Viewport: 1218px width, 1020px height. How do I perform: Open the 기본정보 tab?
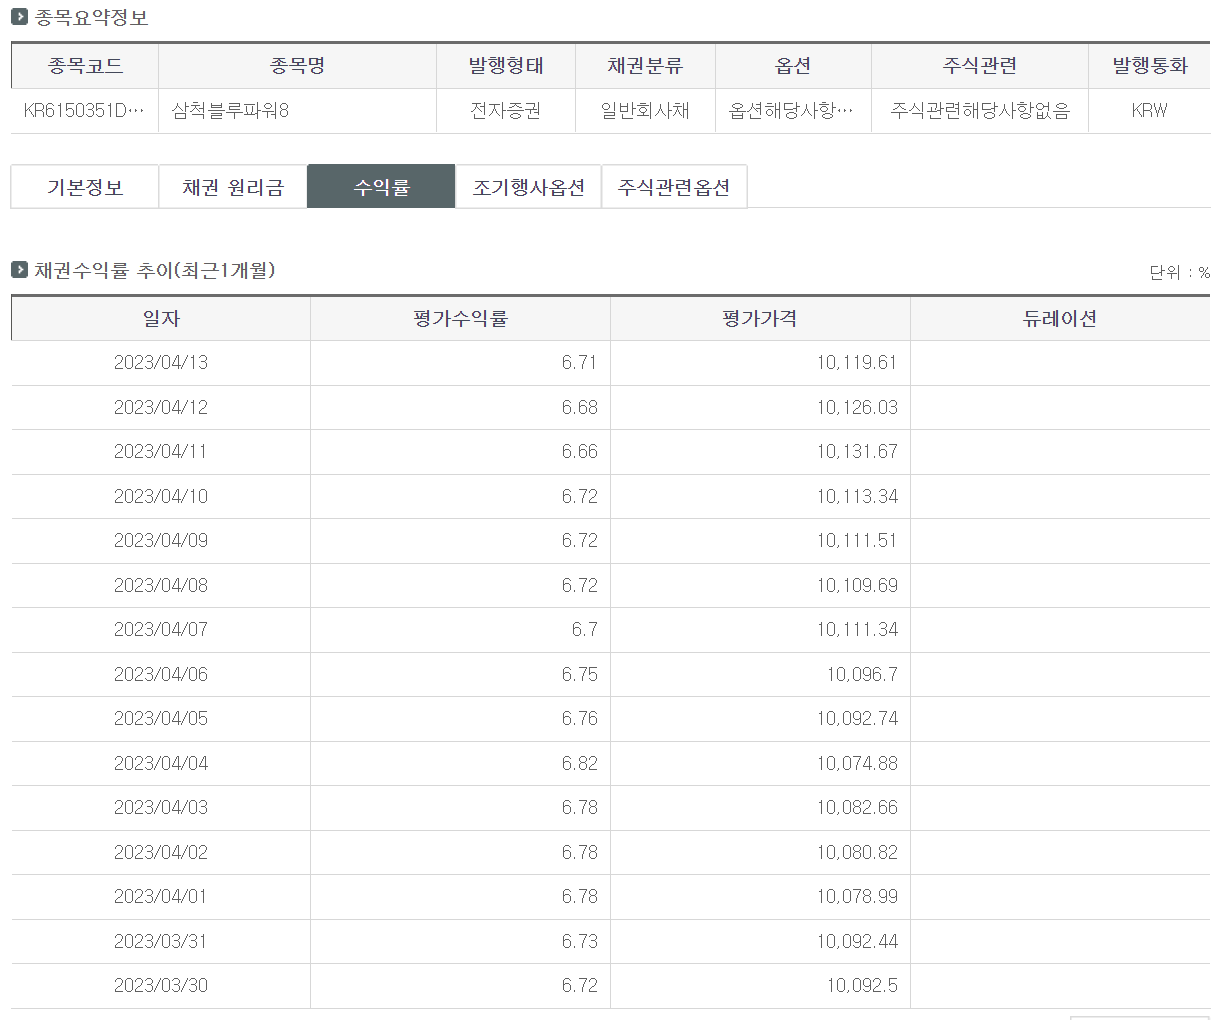click(85, 187)
